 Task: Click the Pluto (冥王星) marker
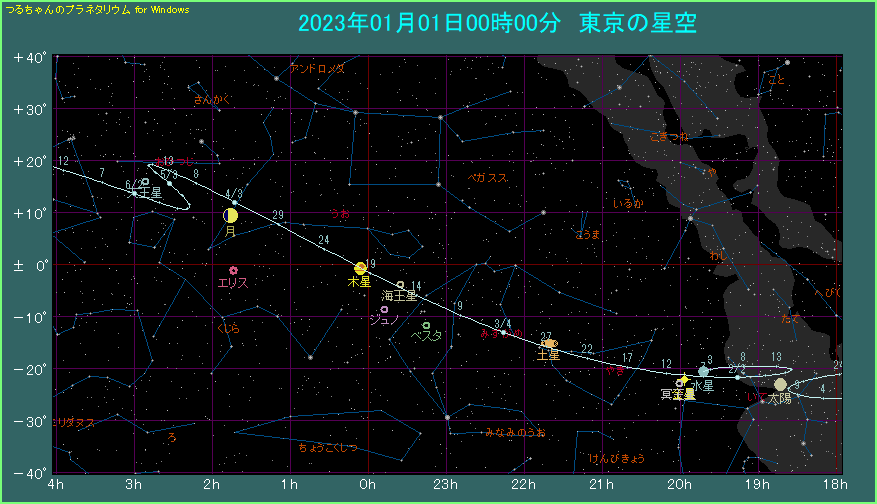(x=681, y=383)
